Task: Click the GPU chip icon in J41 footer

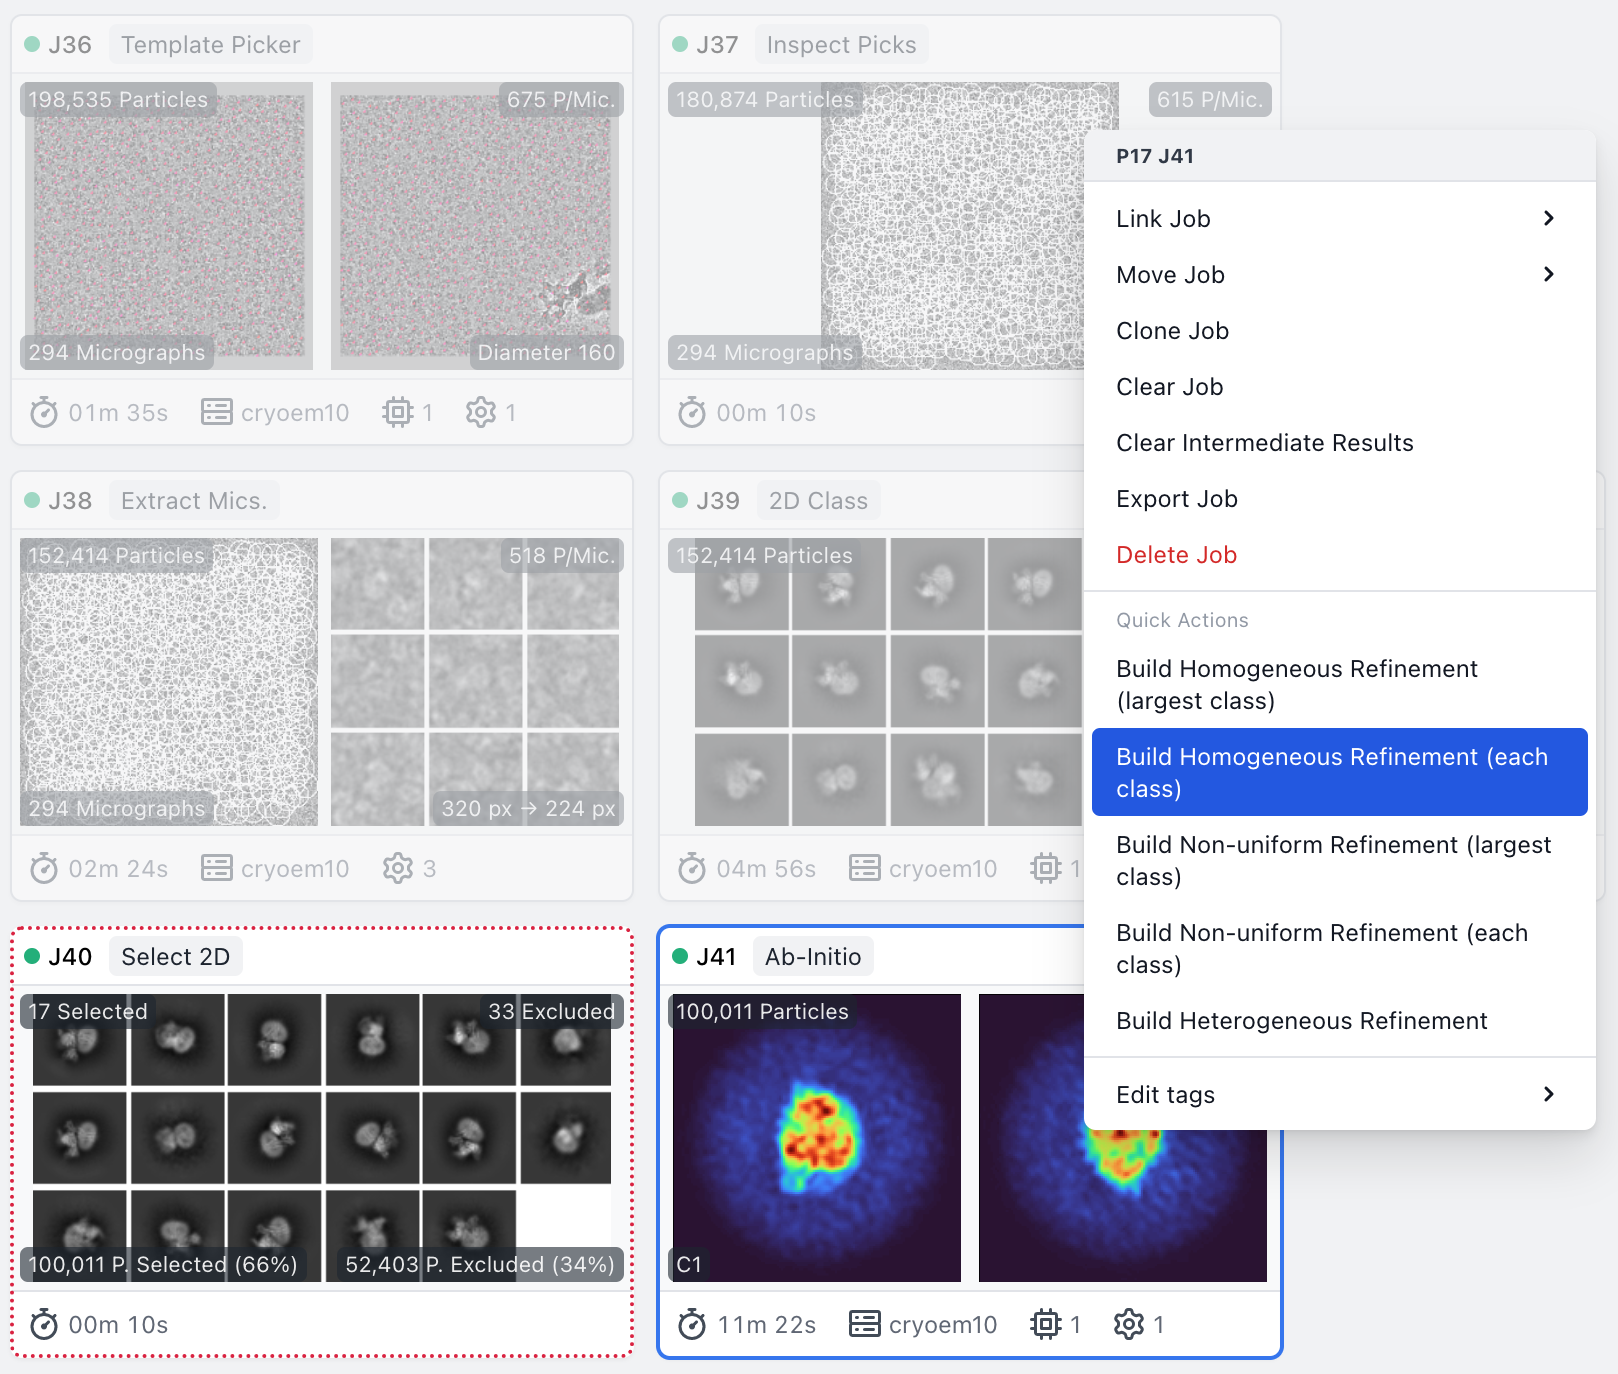Action: [x=1045, y=1325]
